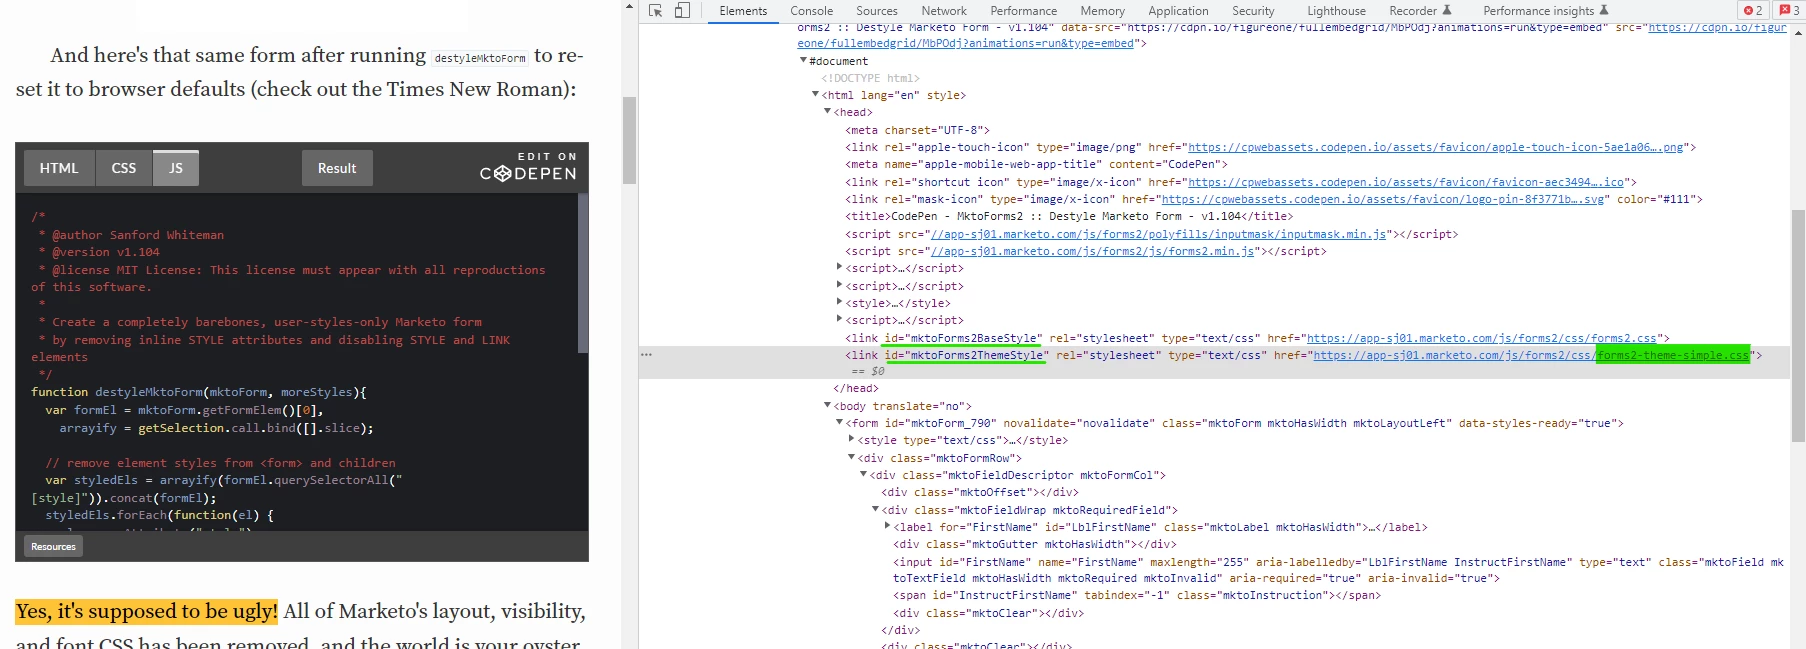Collapse the mktoFieldWrap mktoRequiredField node
Viewport: 1806px width, 649px height.
tap(875, 509)
